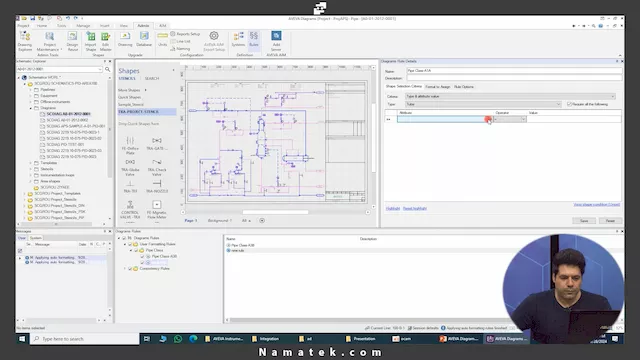
Task: Click the Rules icon in Definition group
Action: 254,39
